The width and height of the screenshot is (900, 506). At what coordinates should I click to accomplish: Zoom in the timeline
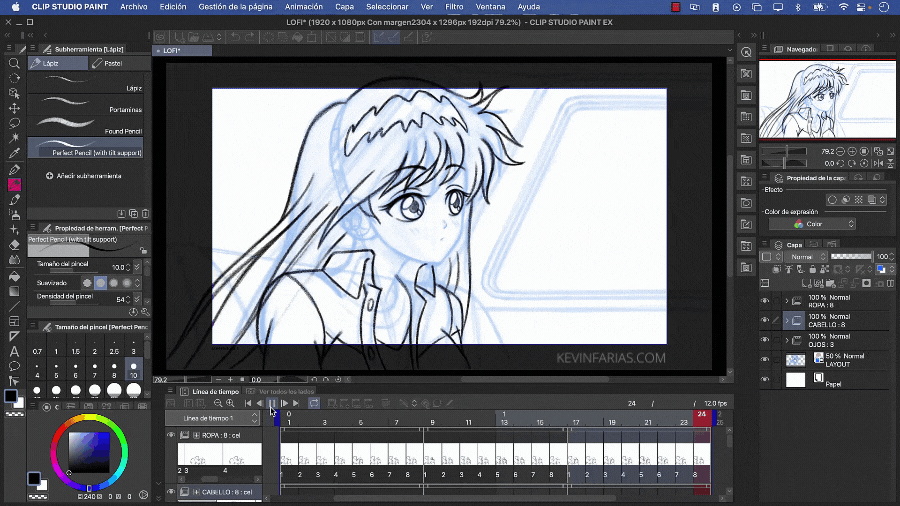point(230,403)
